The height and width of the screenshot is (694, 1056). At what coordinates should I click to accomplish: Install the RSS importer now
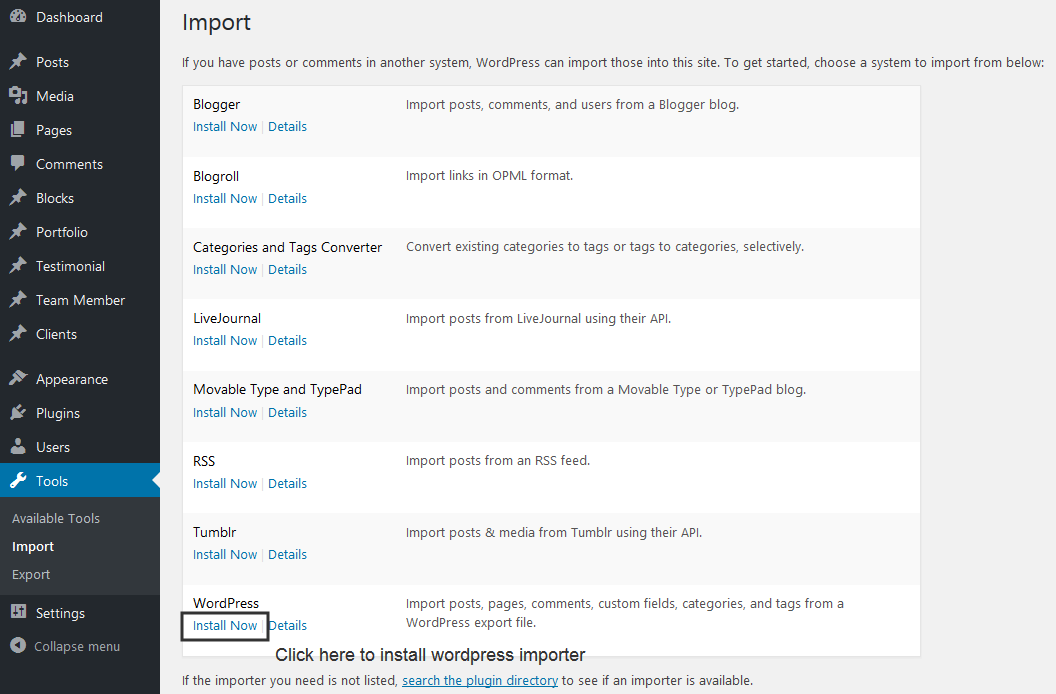(225, 483)
